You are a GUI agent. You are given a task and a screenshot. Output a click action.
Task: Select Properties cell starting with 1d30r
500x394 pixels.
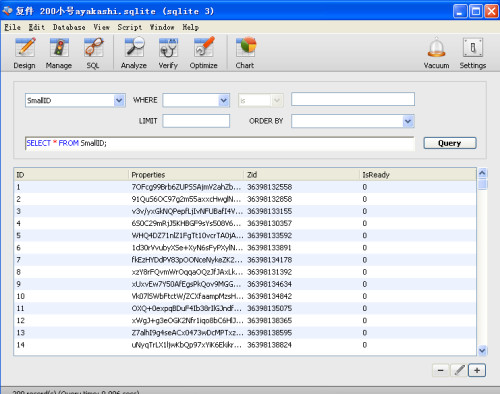pyautogui.click(x=187, y=248)
